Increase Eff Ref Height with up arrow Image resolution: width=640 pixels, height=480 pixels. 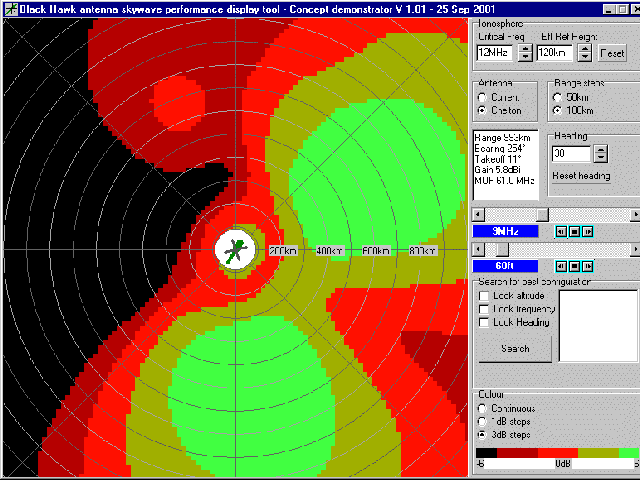[585, 49]
